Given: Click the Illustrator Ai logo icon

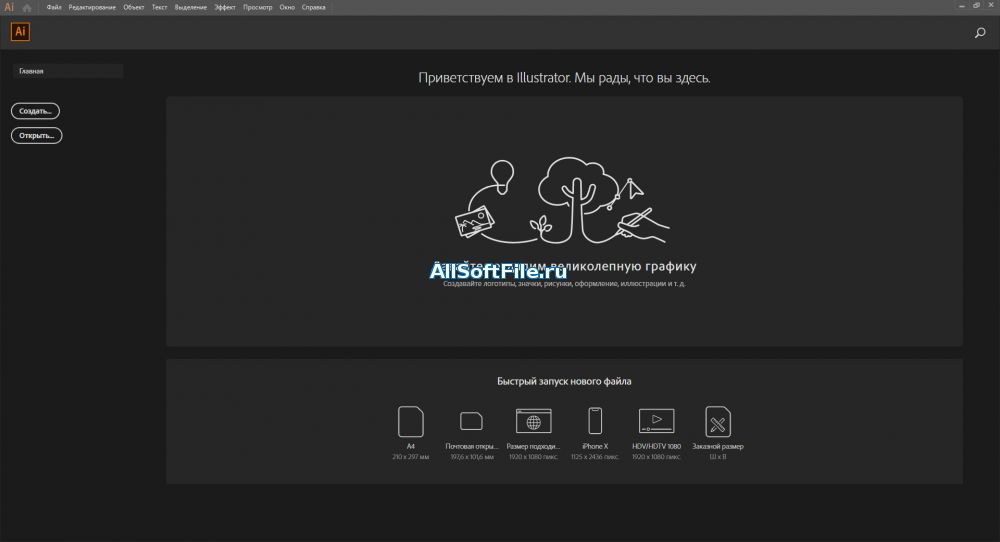Looking at the screenshot, I should coord(20,32).
